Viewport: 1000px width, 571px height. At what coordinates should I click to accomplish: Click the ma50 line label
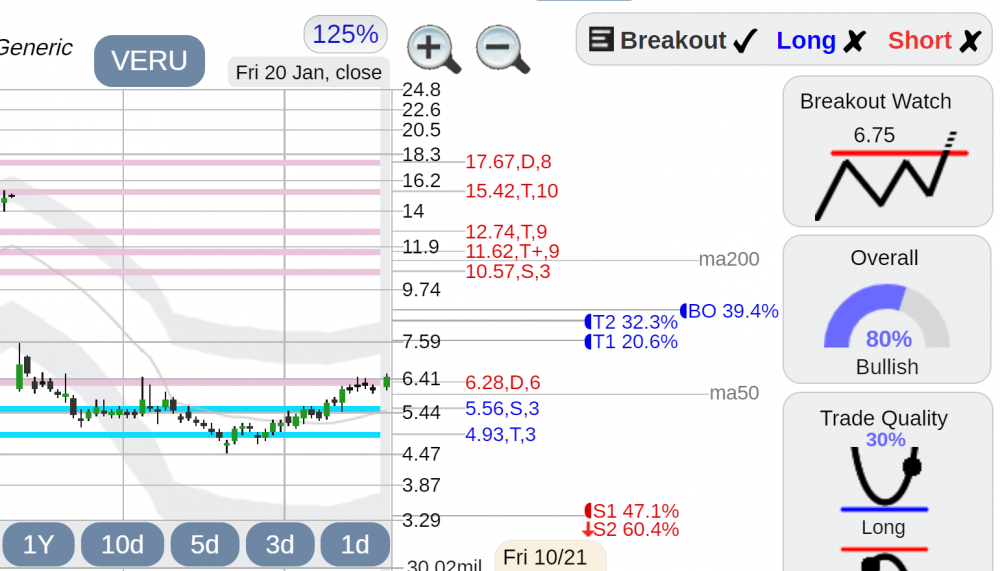[734, 393]
